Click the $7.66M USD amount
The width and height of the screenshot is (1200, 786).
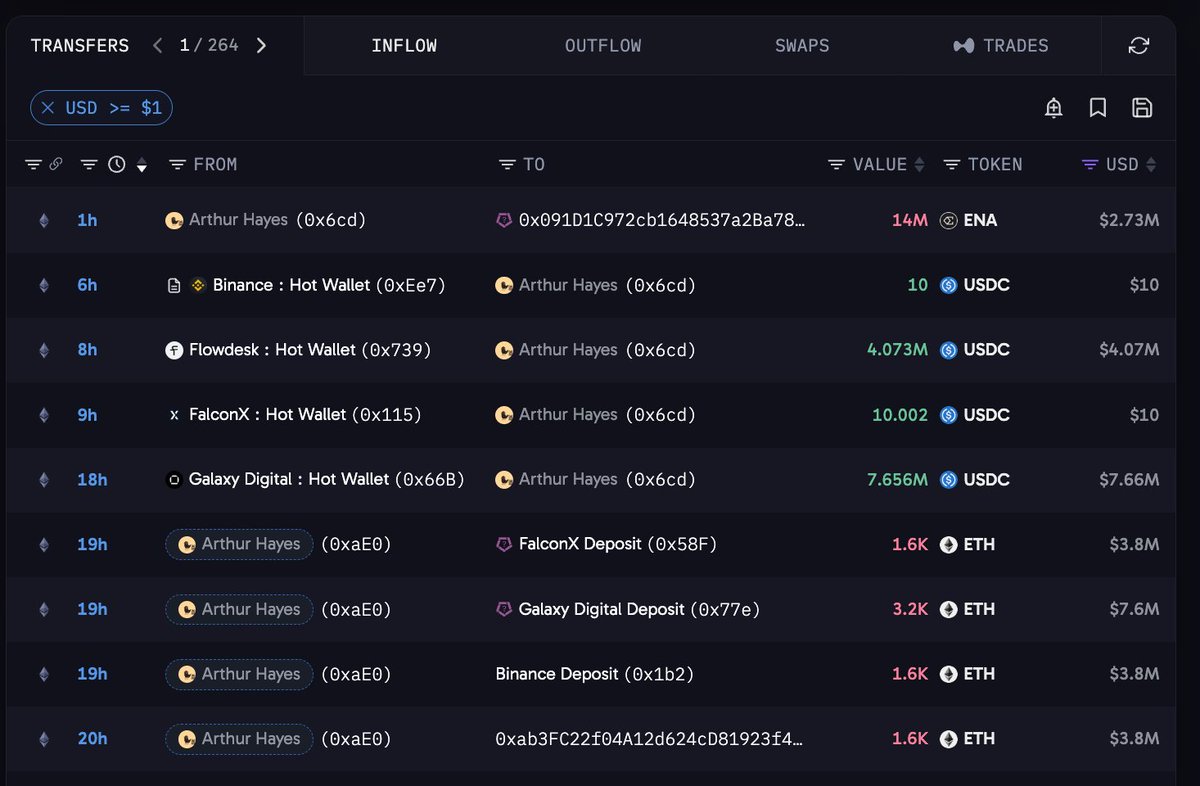(1129, 480)
